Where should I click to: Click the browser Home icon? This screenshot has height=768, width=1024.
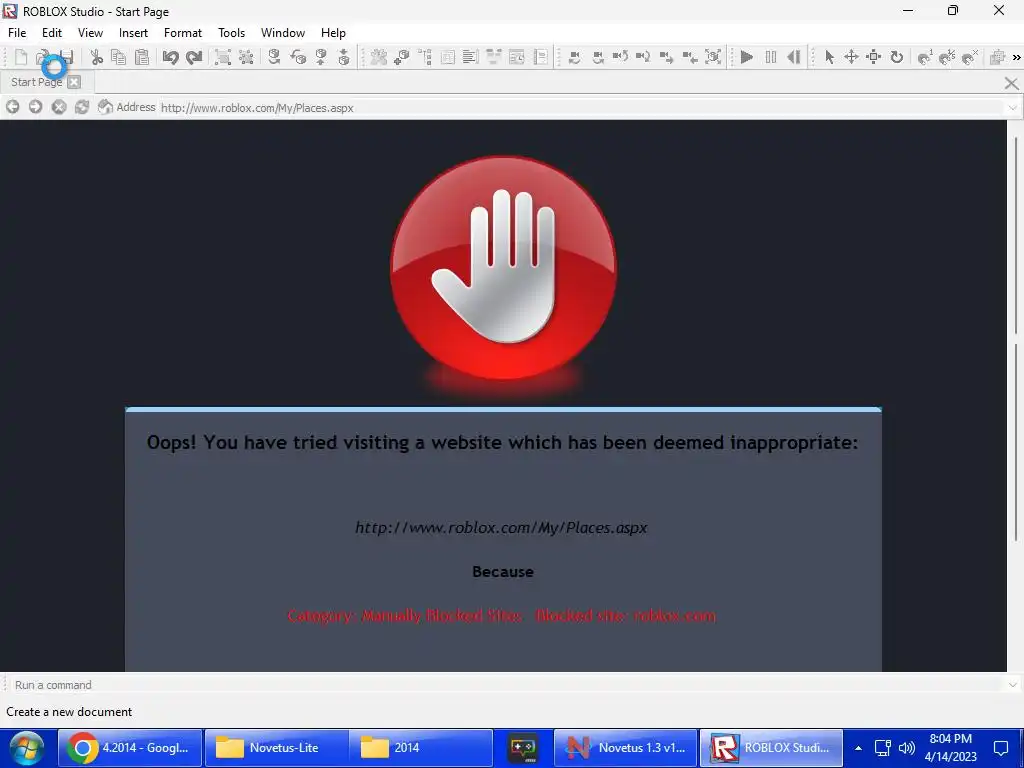pyautogui.click(x=105, y=106)
